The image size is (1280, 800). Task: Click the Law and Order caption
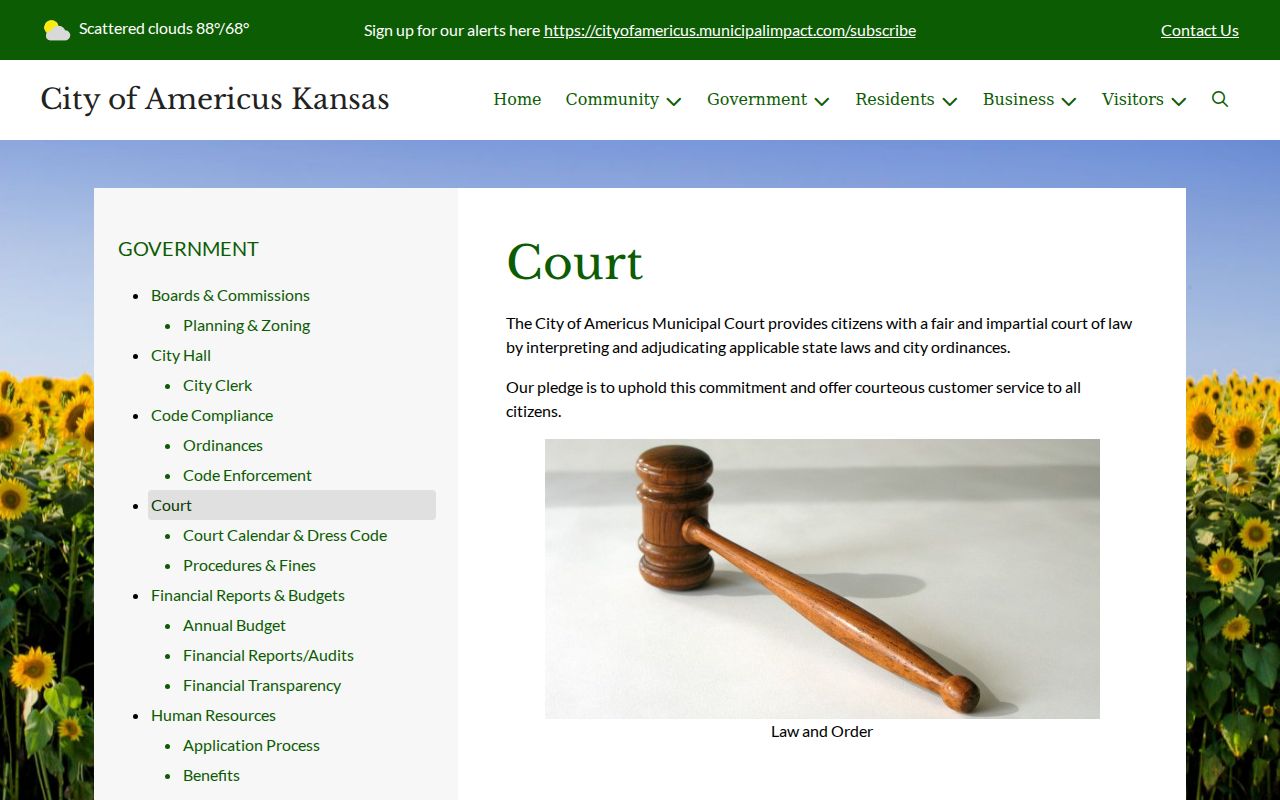(x=822, y=731)
